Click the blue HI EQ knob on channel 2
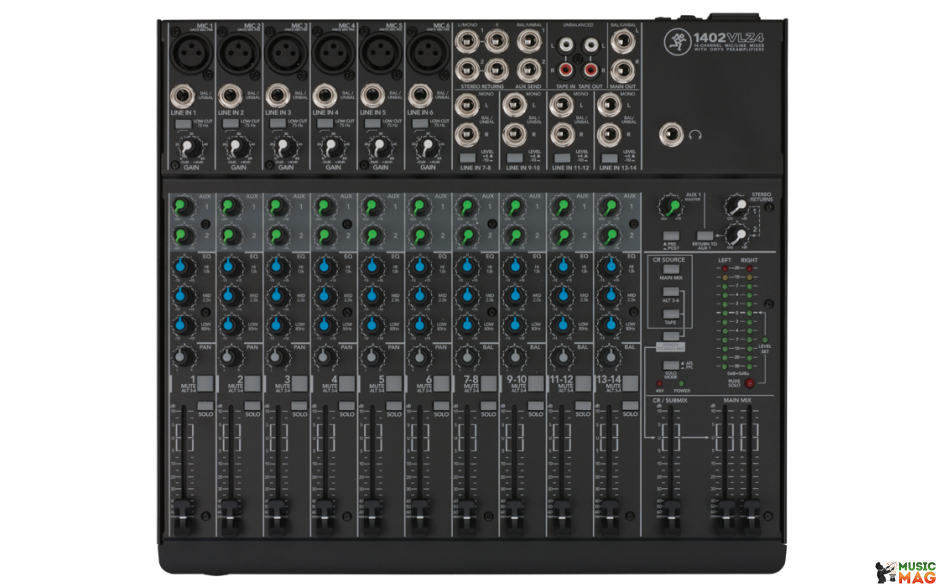The height and width of the screenshot is (587, 940). pos(230,266)
